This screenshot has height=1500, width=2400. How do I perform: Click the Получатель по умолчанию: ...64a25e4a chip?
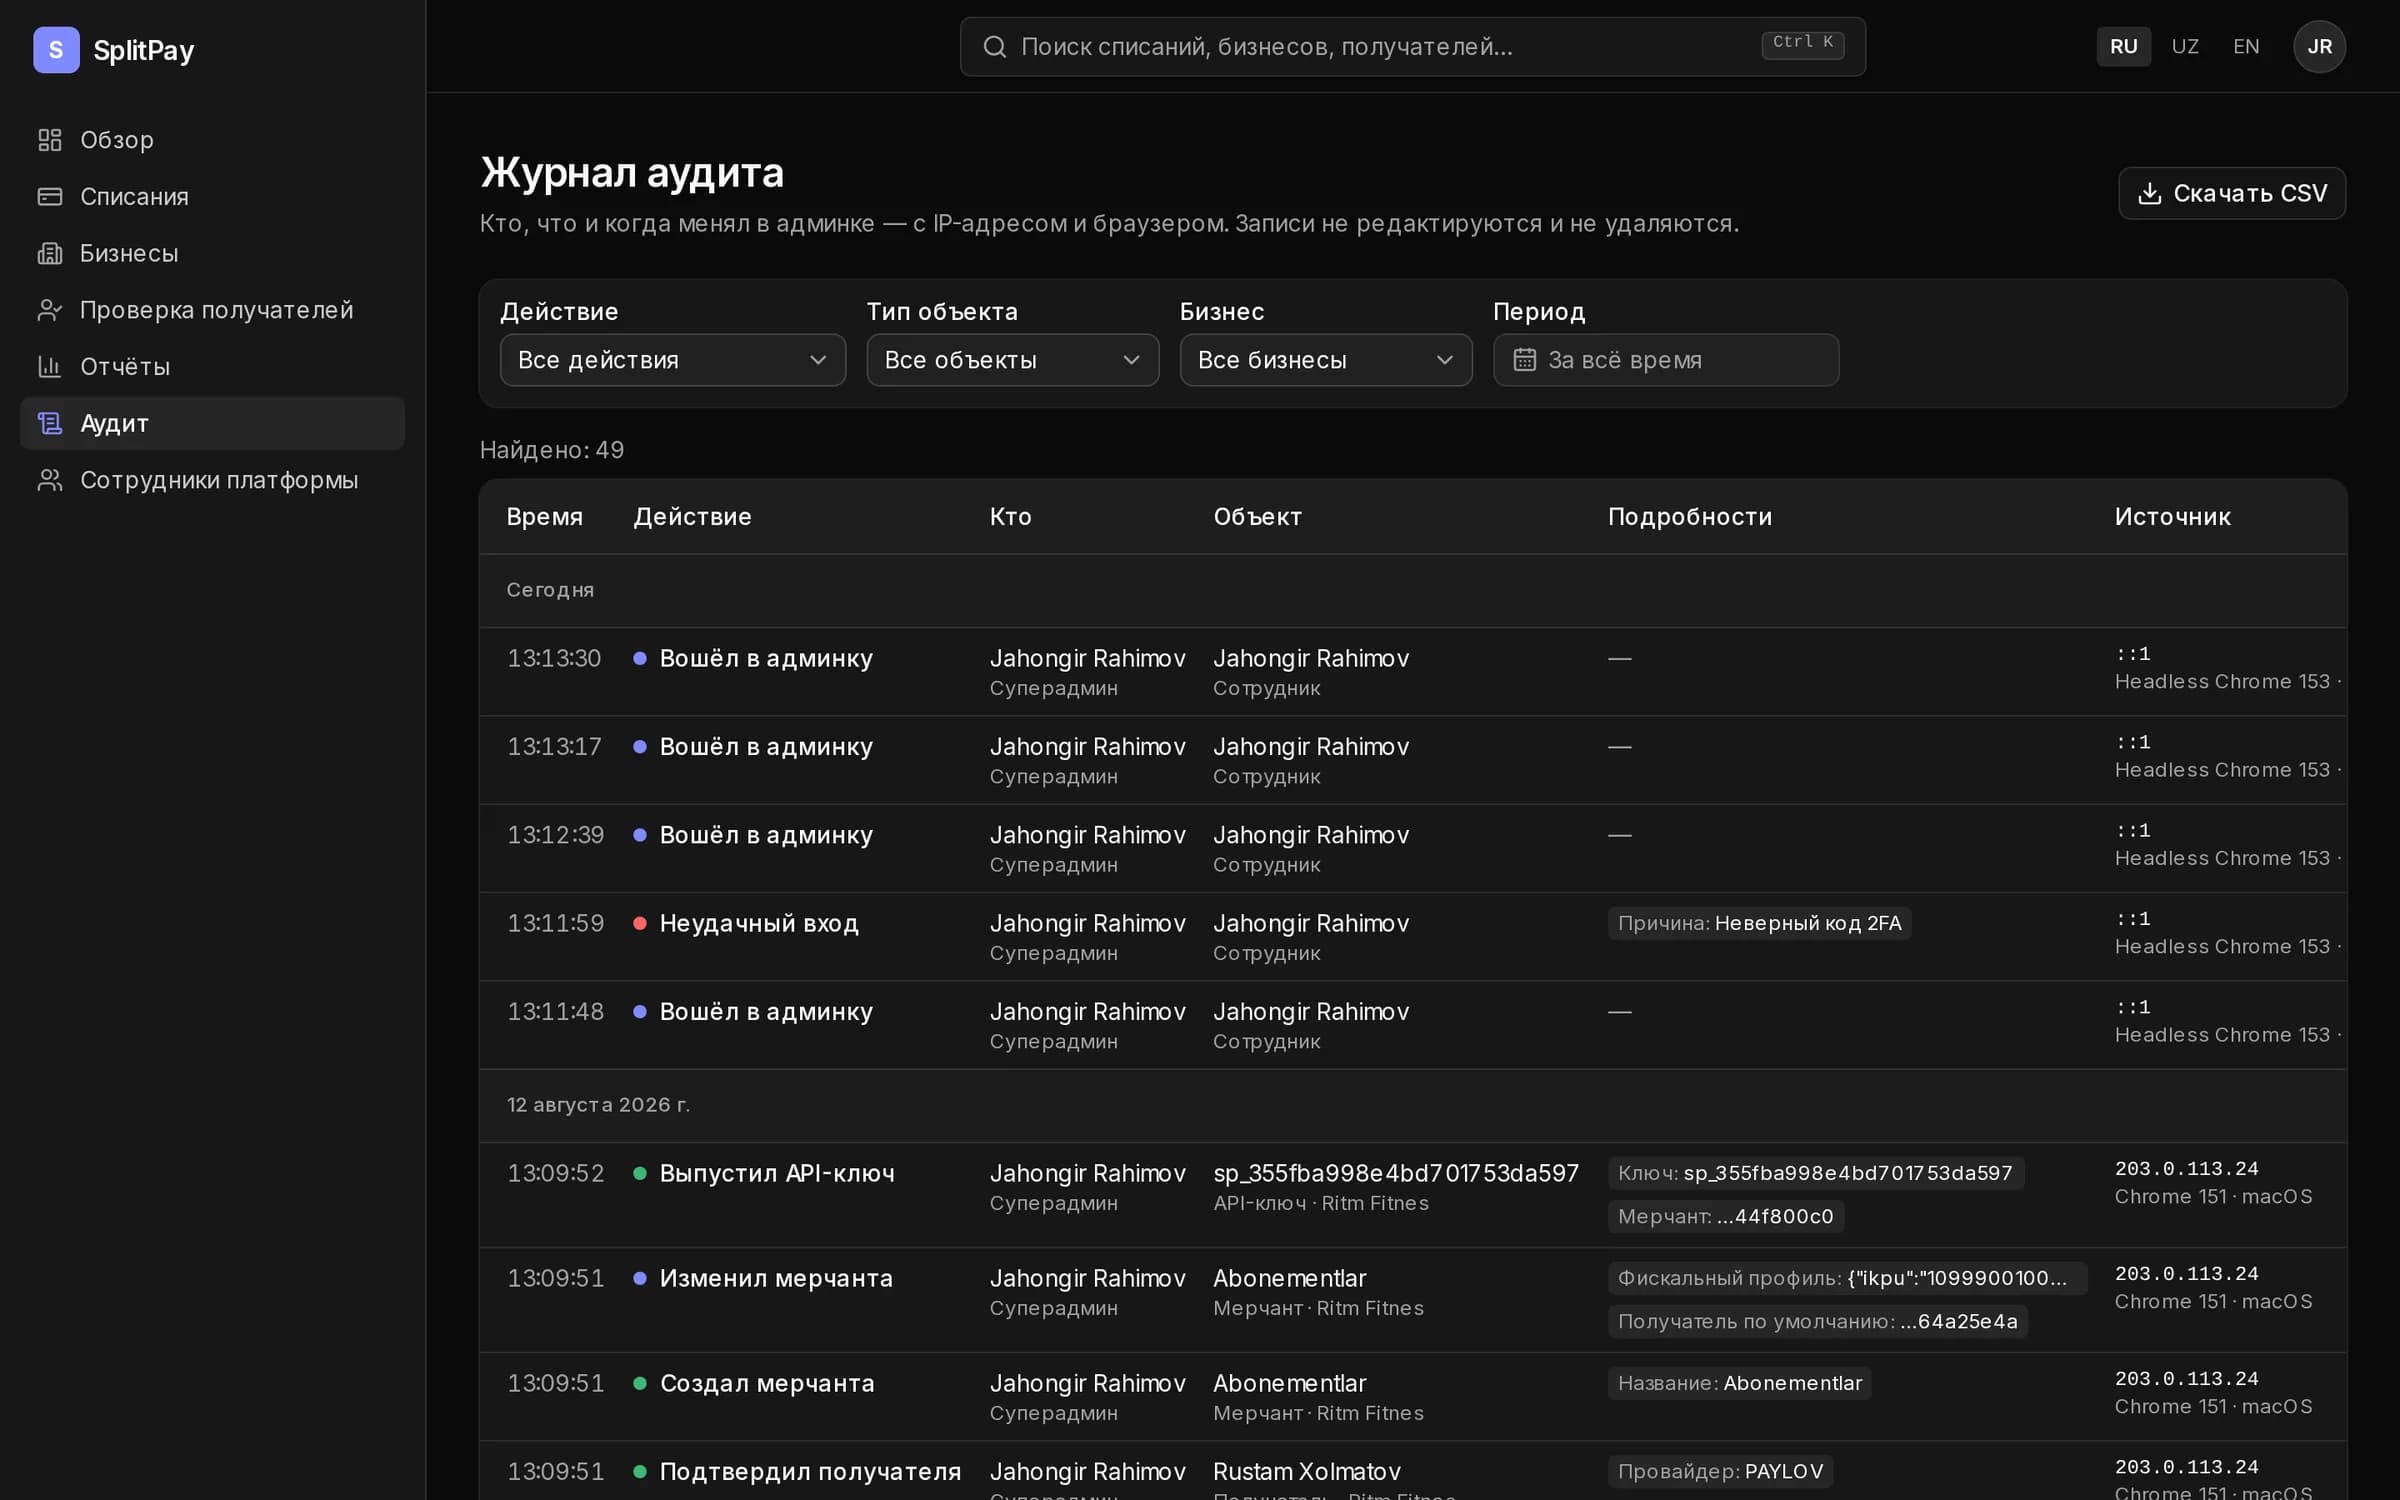tap(1817, 1321)
